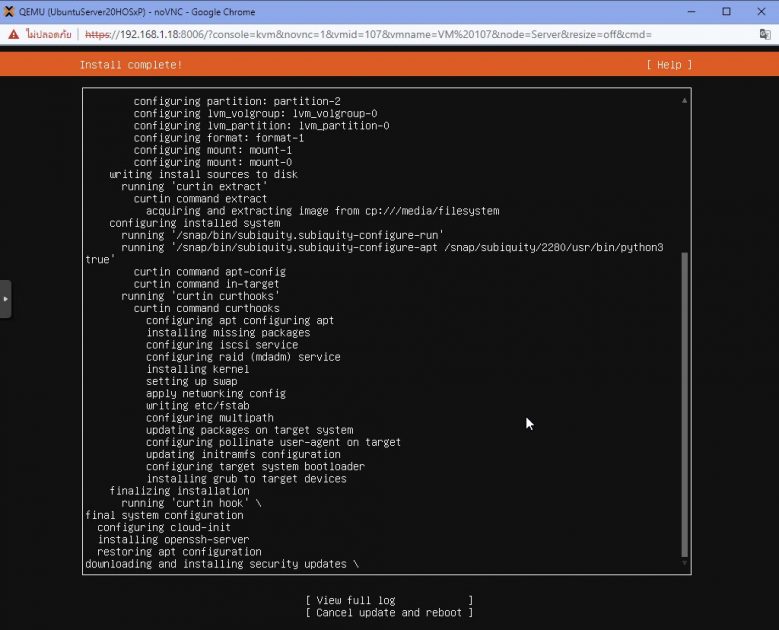
Task: Click log line 'restoring apt configuration'
Action: [x=179, y=551]
